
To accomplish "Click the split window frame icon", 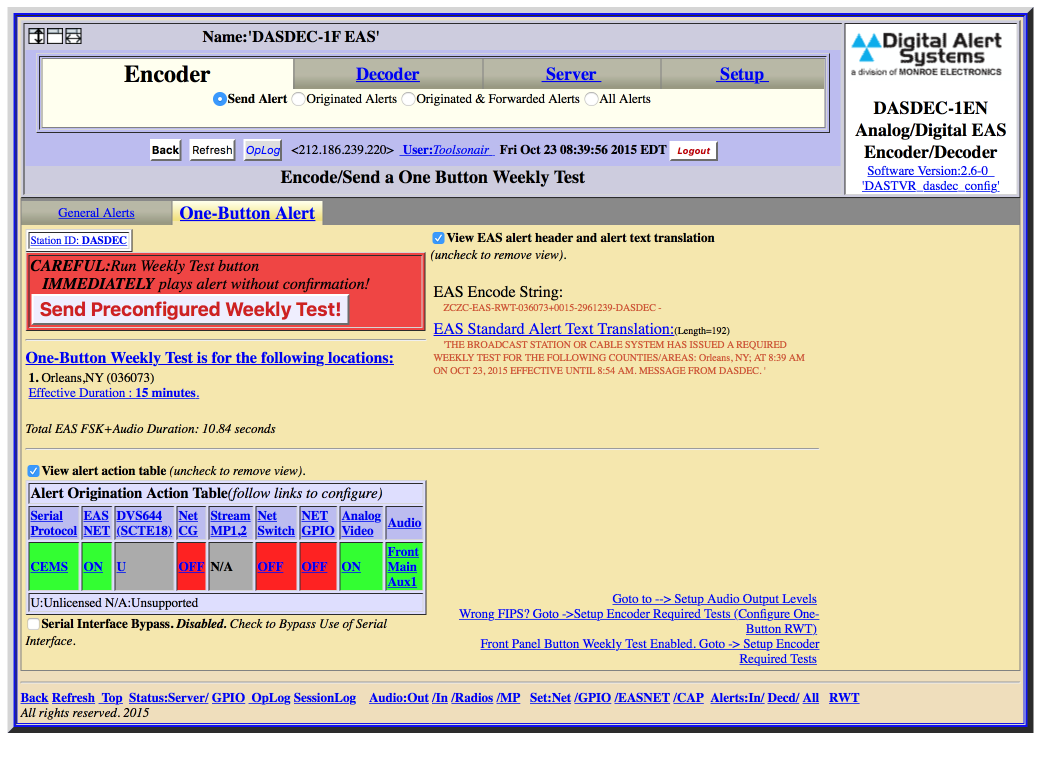I will click(x=55, y=36).
